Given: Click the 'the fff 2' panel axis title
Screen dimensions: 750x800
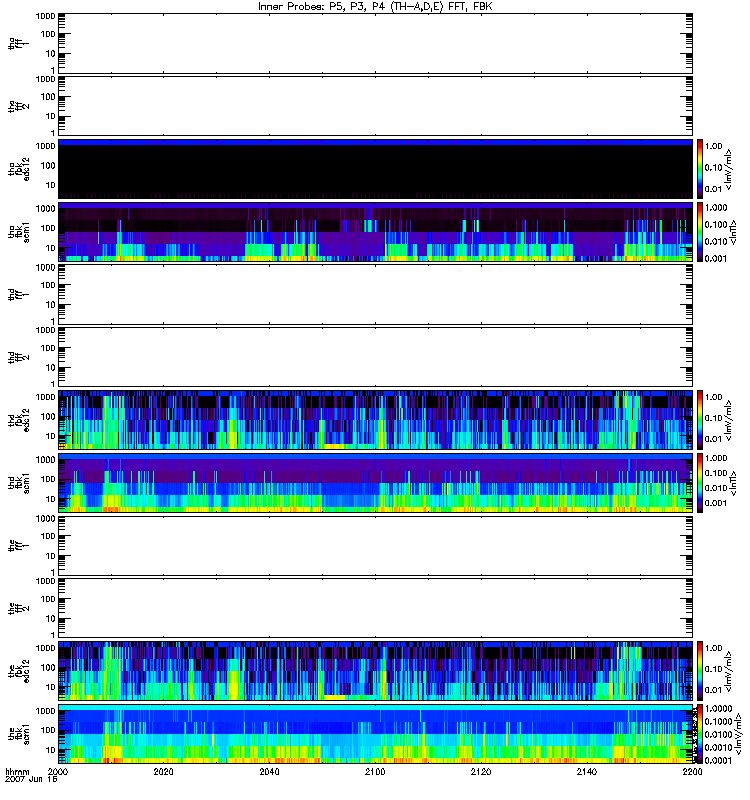Looking at the screenshot, I should (18, 608).
